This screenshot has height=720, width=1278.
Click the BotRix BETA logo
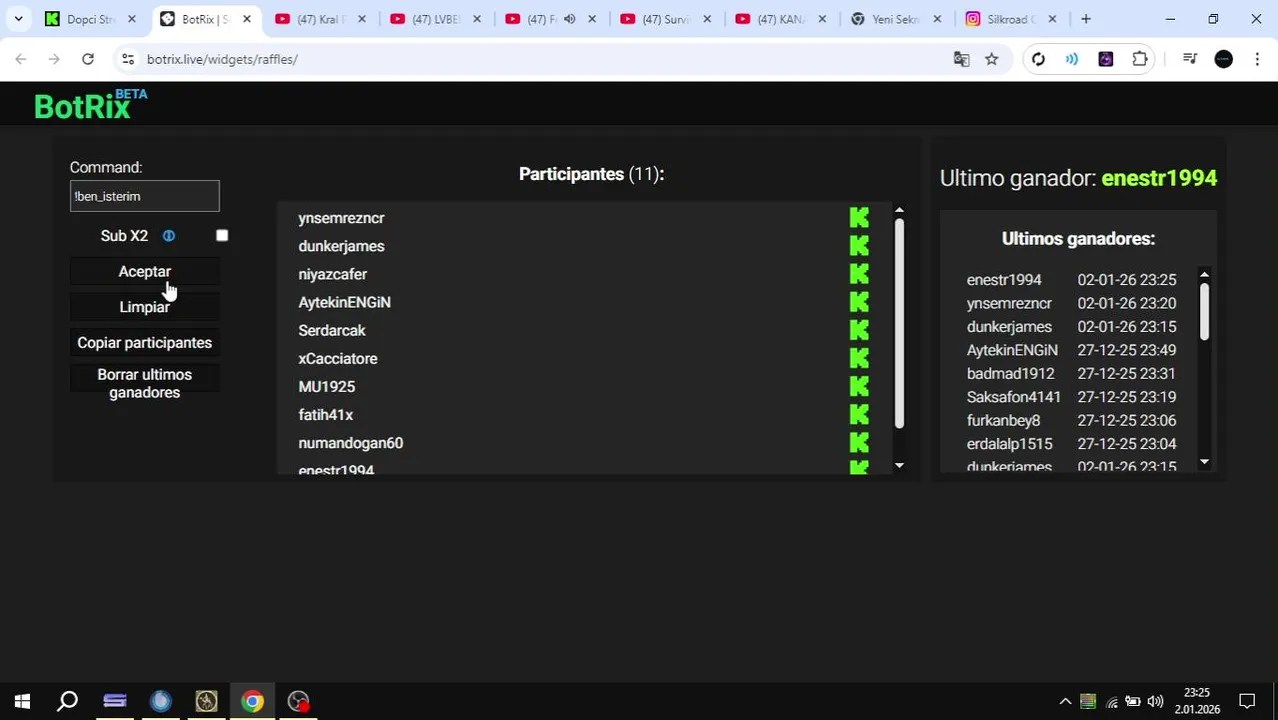click(90, 104)
